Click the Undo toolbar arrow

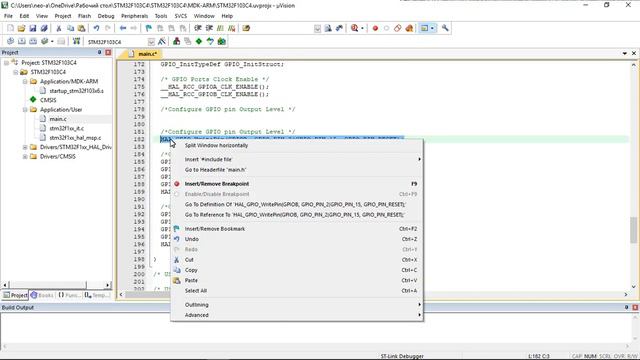tap(96, 28)
